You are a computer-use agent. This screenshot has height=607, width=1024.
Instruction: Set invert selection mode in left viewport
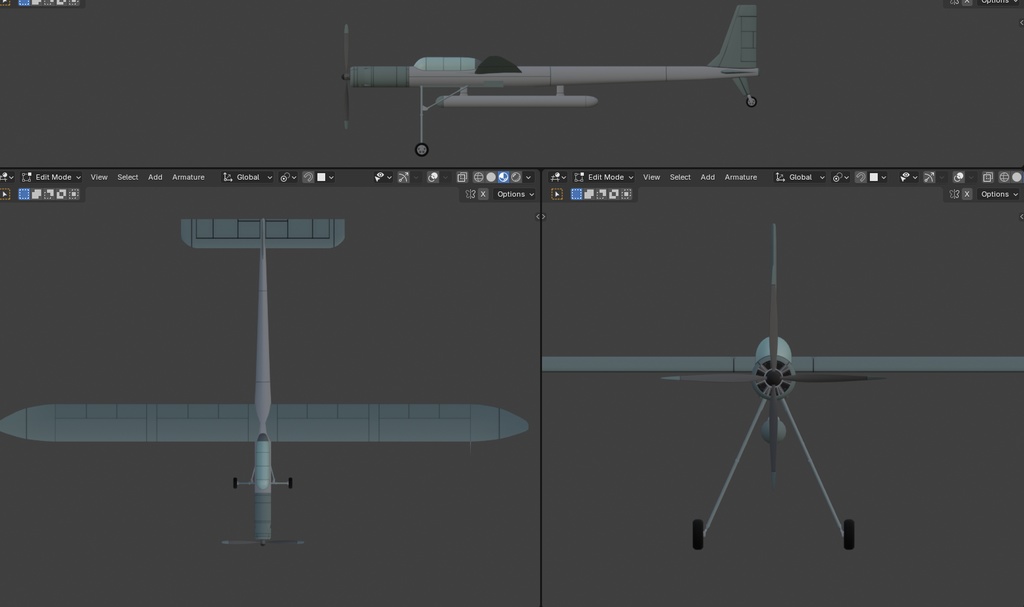[x=61, y=194]
